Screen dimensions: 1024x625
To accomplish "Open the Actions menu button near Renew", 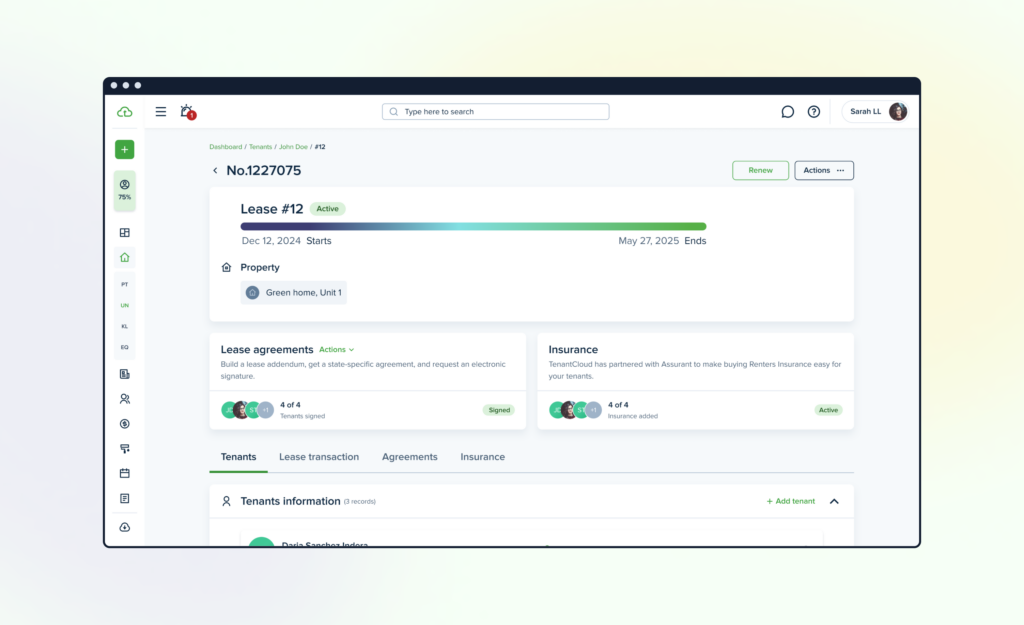I will coord(824,170).
